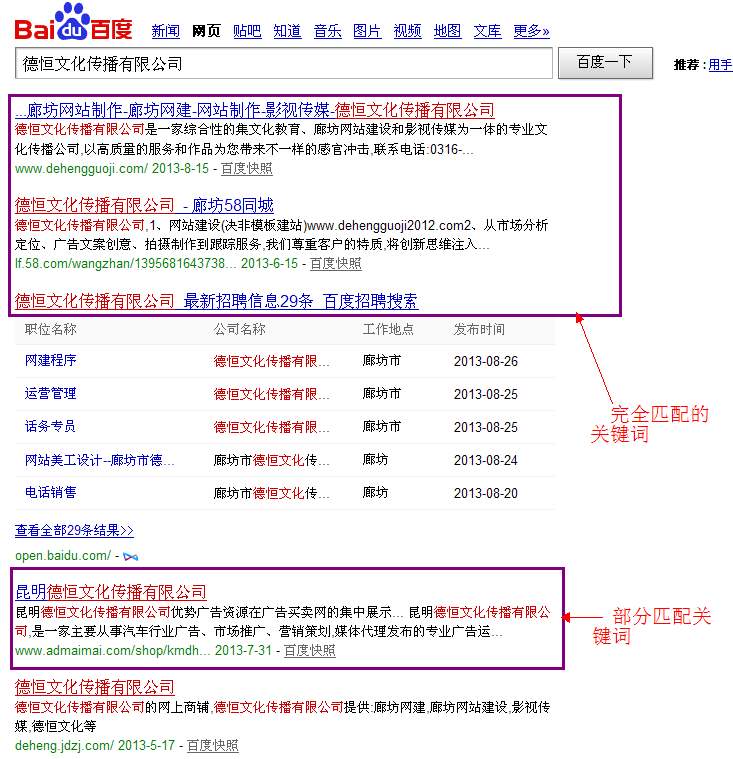This screenshot has width=733, height=759.
Task: Open the 视频 navigation link
Action: (407, 31)
